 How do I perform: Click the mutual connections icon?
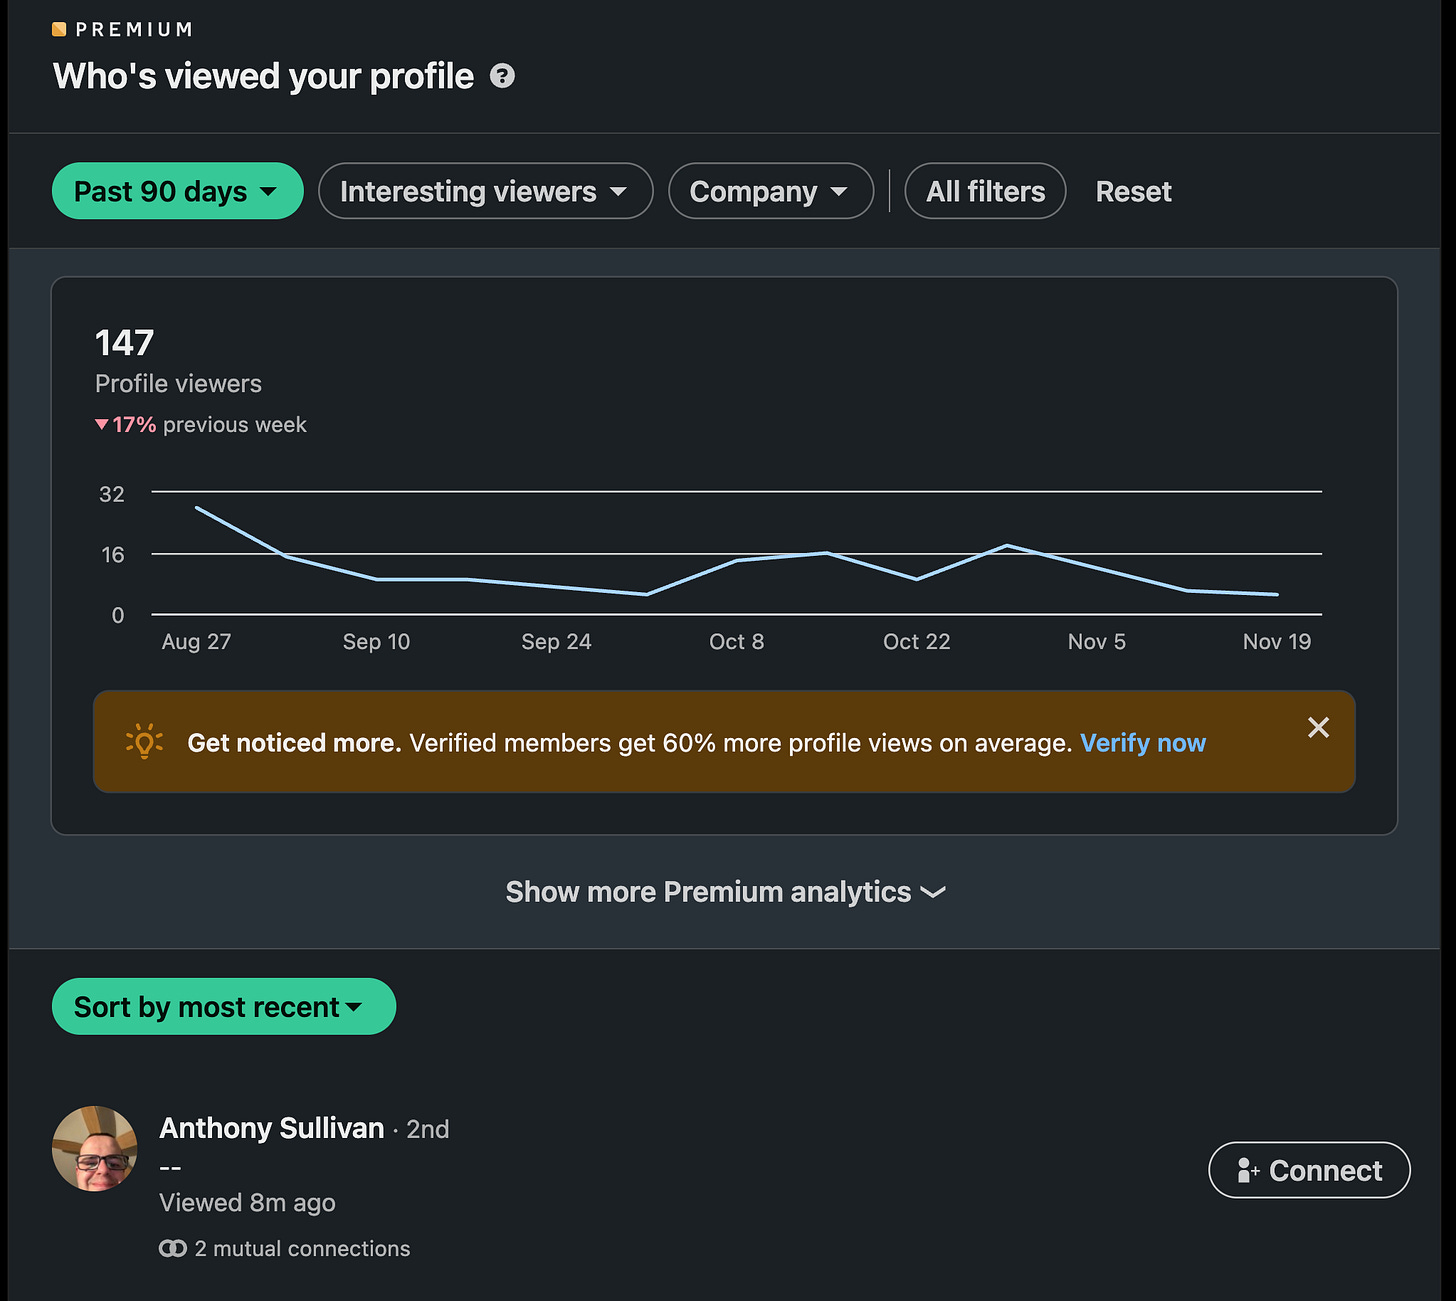click(x=172, y=1248)
